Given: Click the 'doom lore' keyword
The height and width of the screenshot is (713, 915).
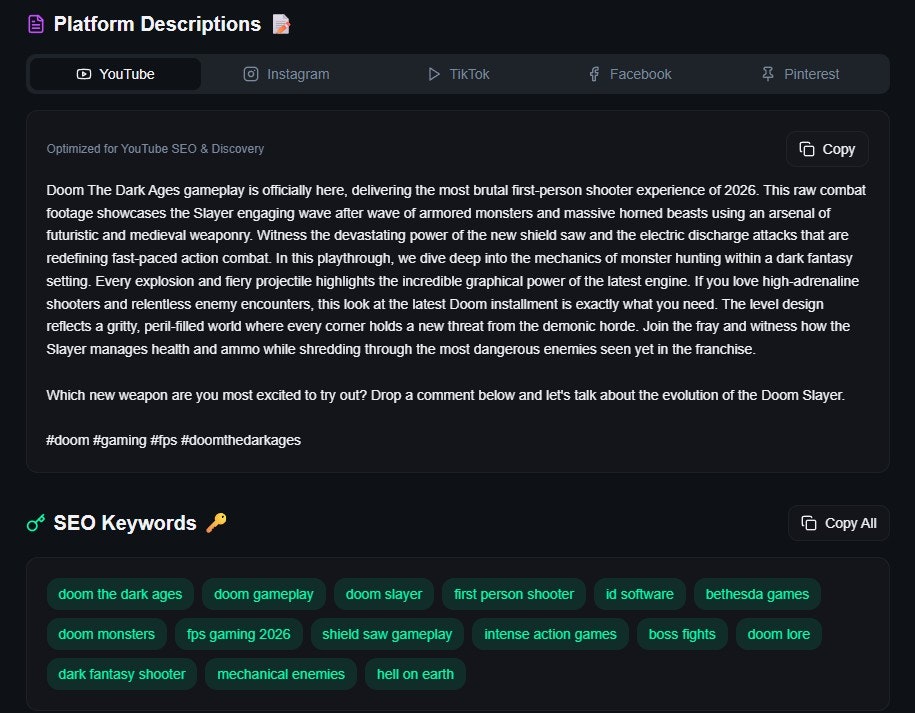Looking at the screenshot, I should point(779,634).
